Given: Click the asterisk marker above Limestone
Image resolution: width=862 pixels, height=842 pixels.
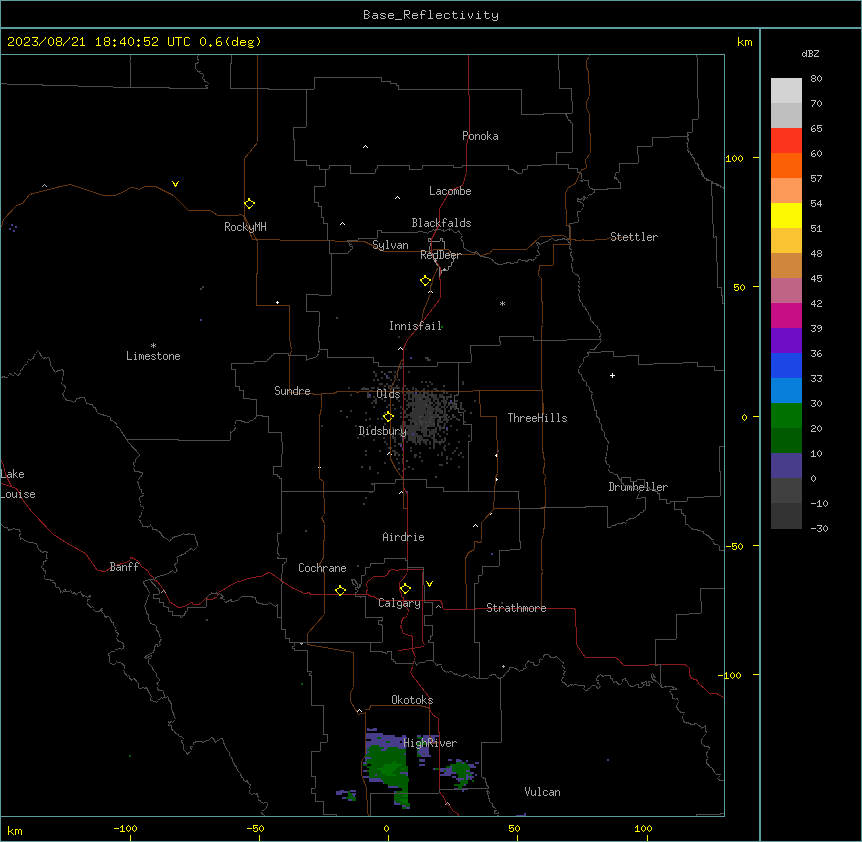Looking at the screenshot, I should (x=153, y=345).
